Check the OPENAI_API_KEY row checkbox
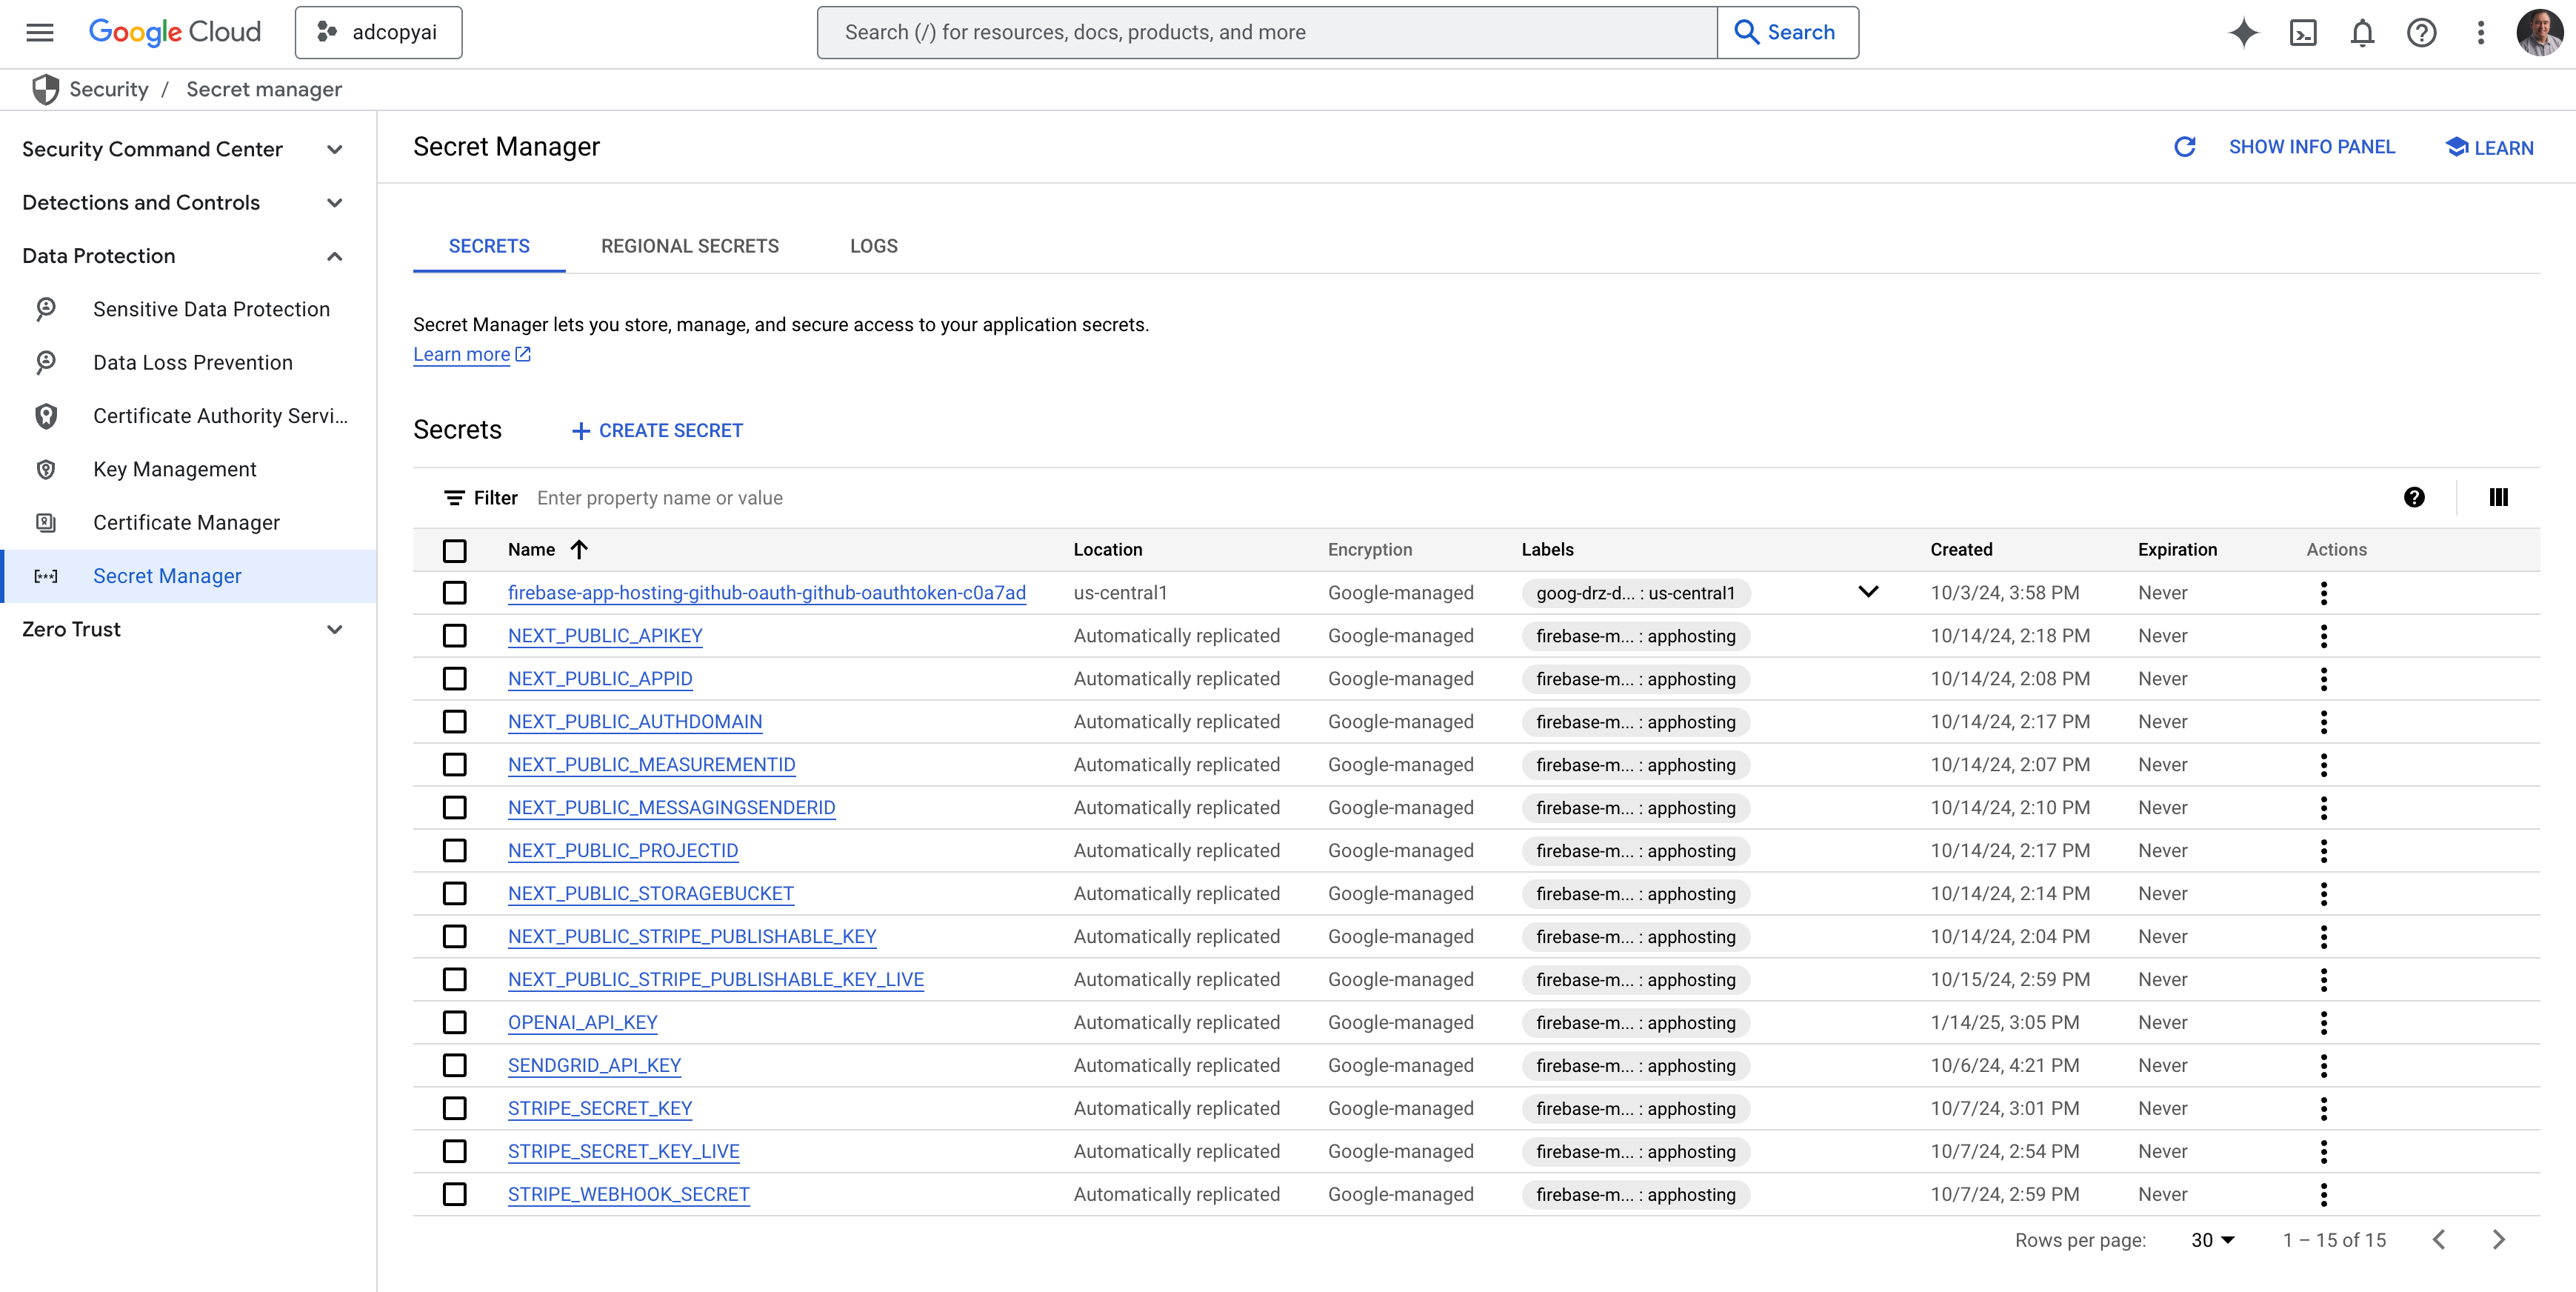2576x1292 pixels. pos(455,1023)
